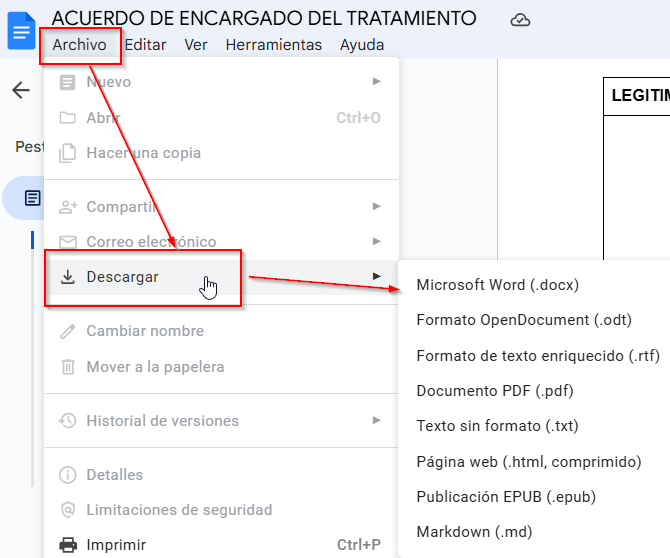Open the Herramientas menu

click(x=273, y=45)
